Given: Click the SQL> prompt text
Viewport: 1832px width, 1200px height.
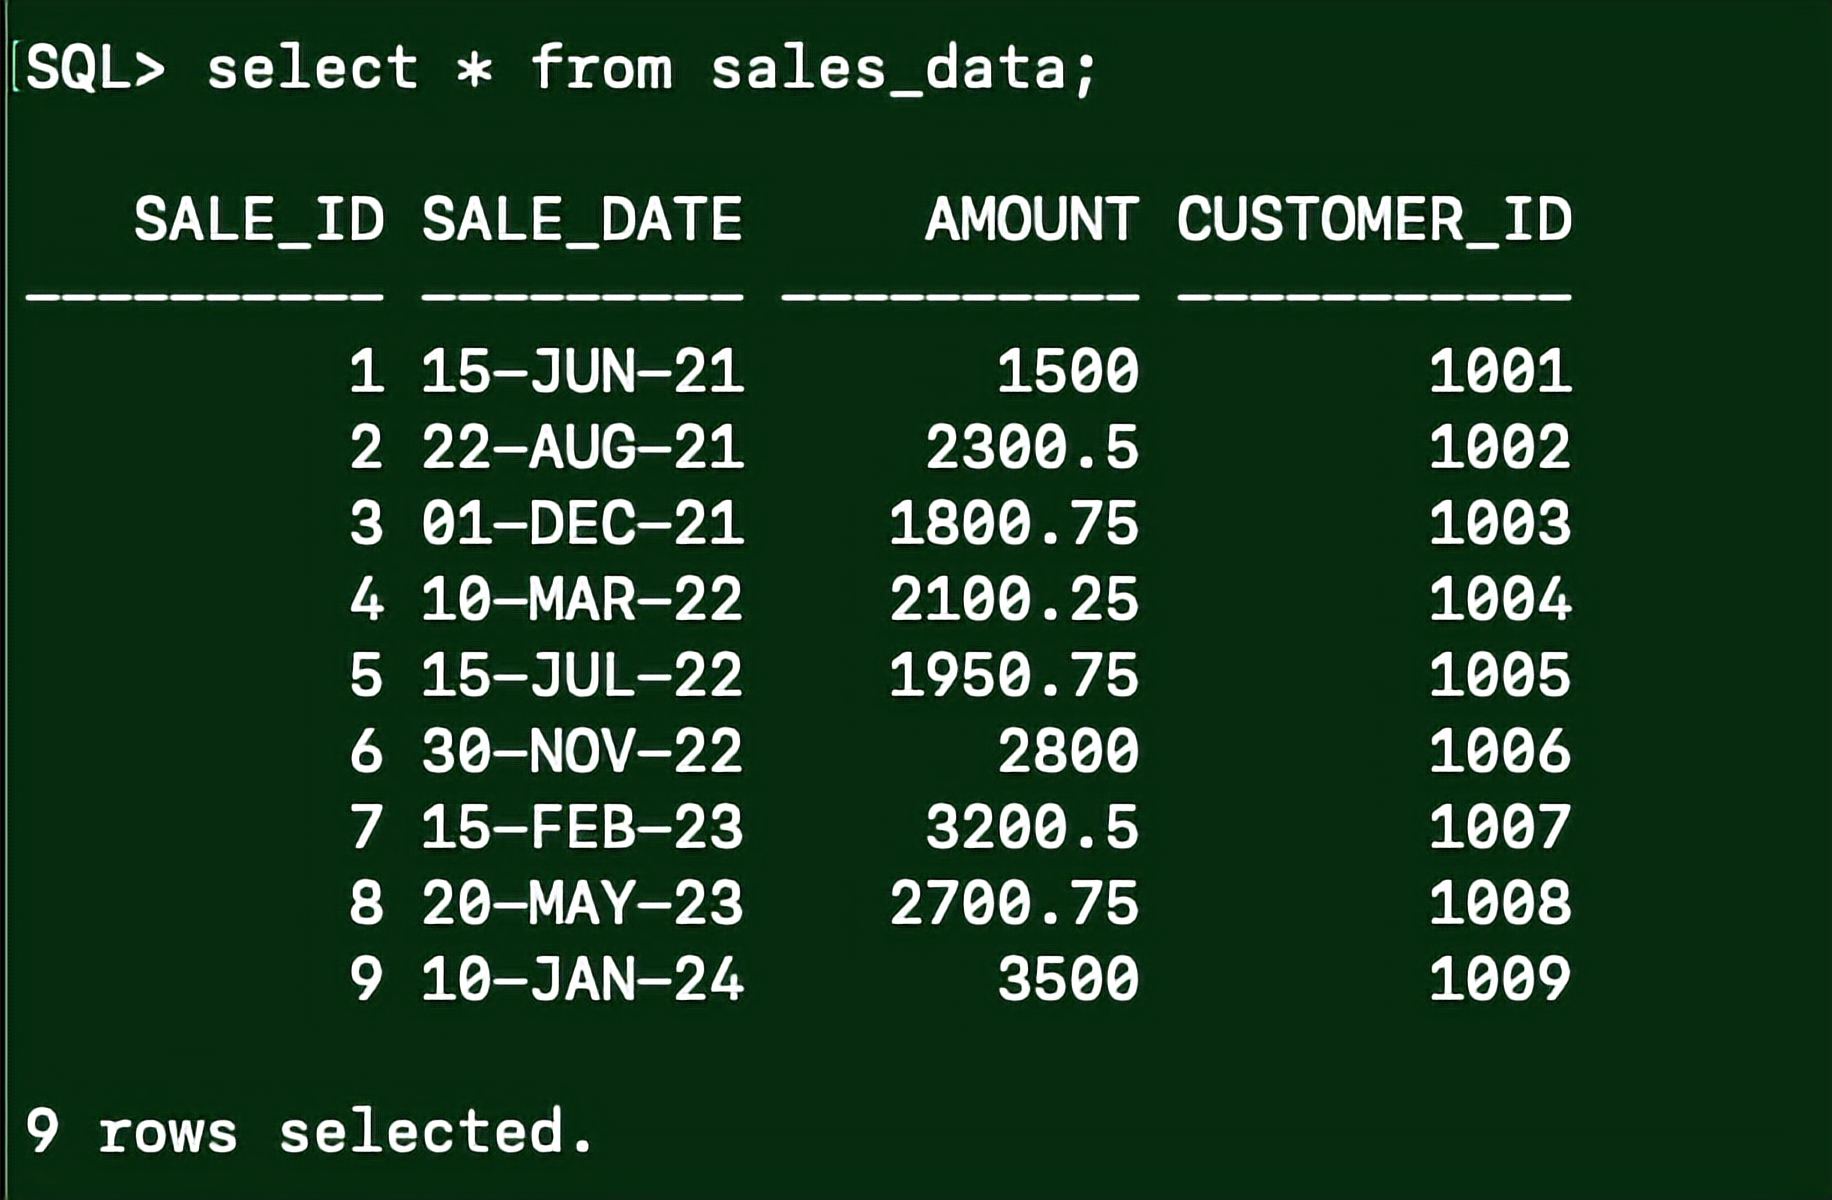Looking at the screenshot, I should click(x=95, y=69).
